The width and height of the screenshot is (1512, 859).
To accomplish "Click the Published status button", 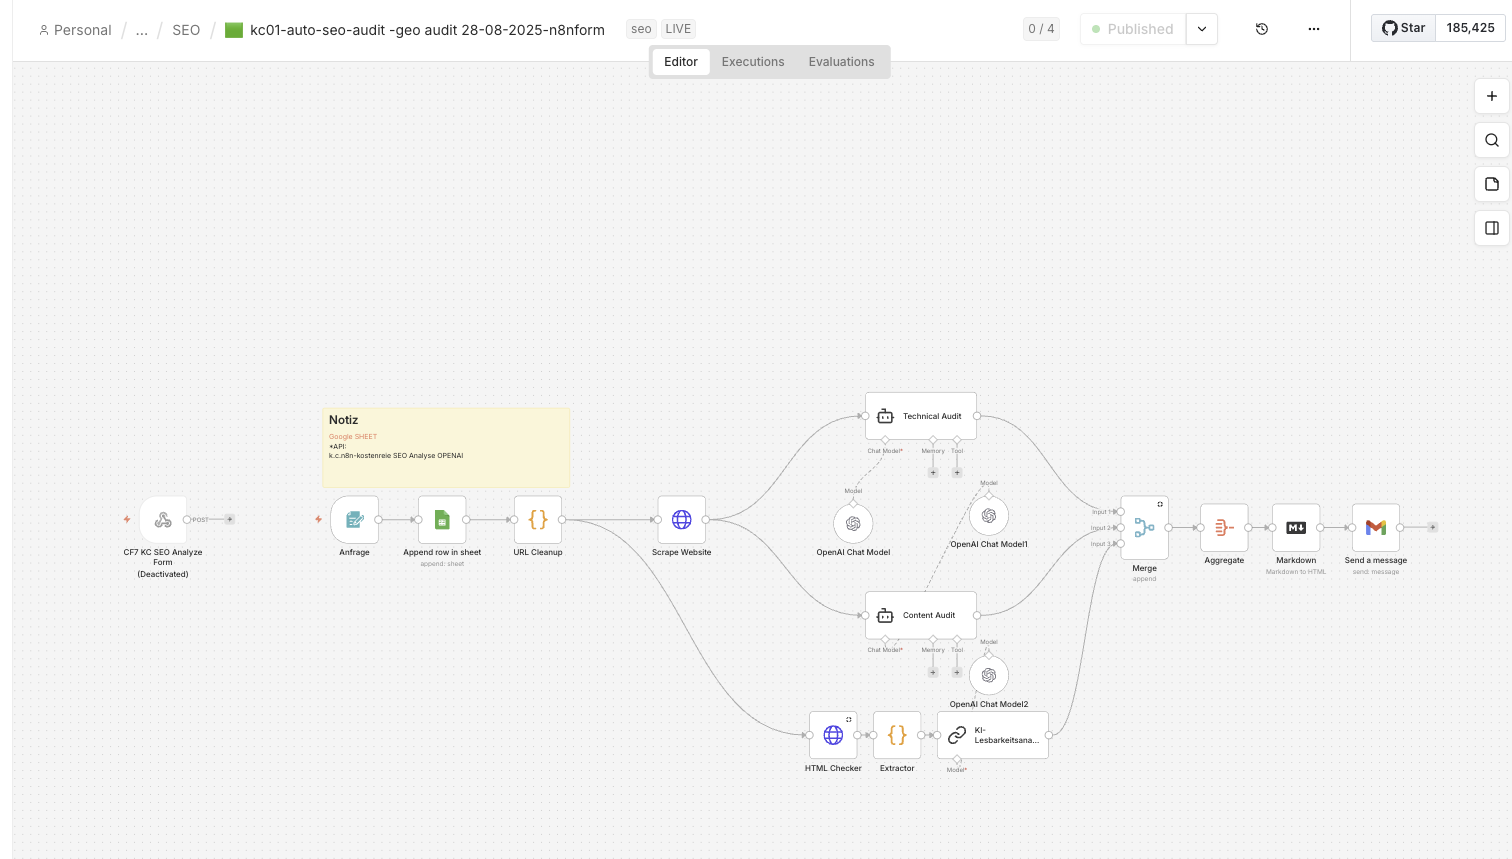I will pos(1133,29).
